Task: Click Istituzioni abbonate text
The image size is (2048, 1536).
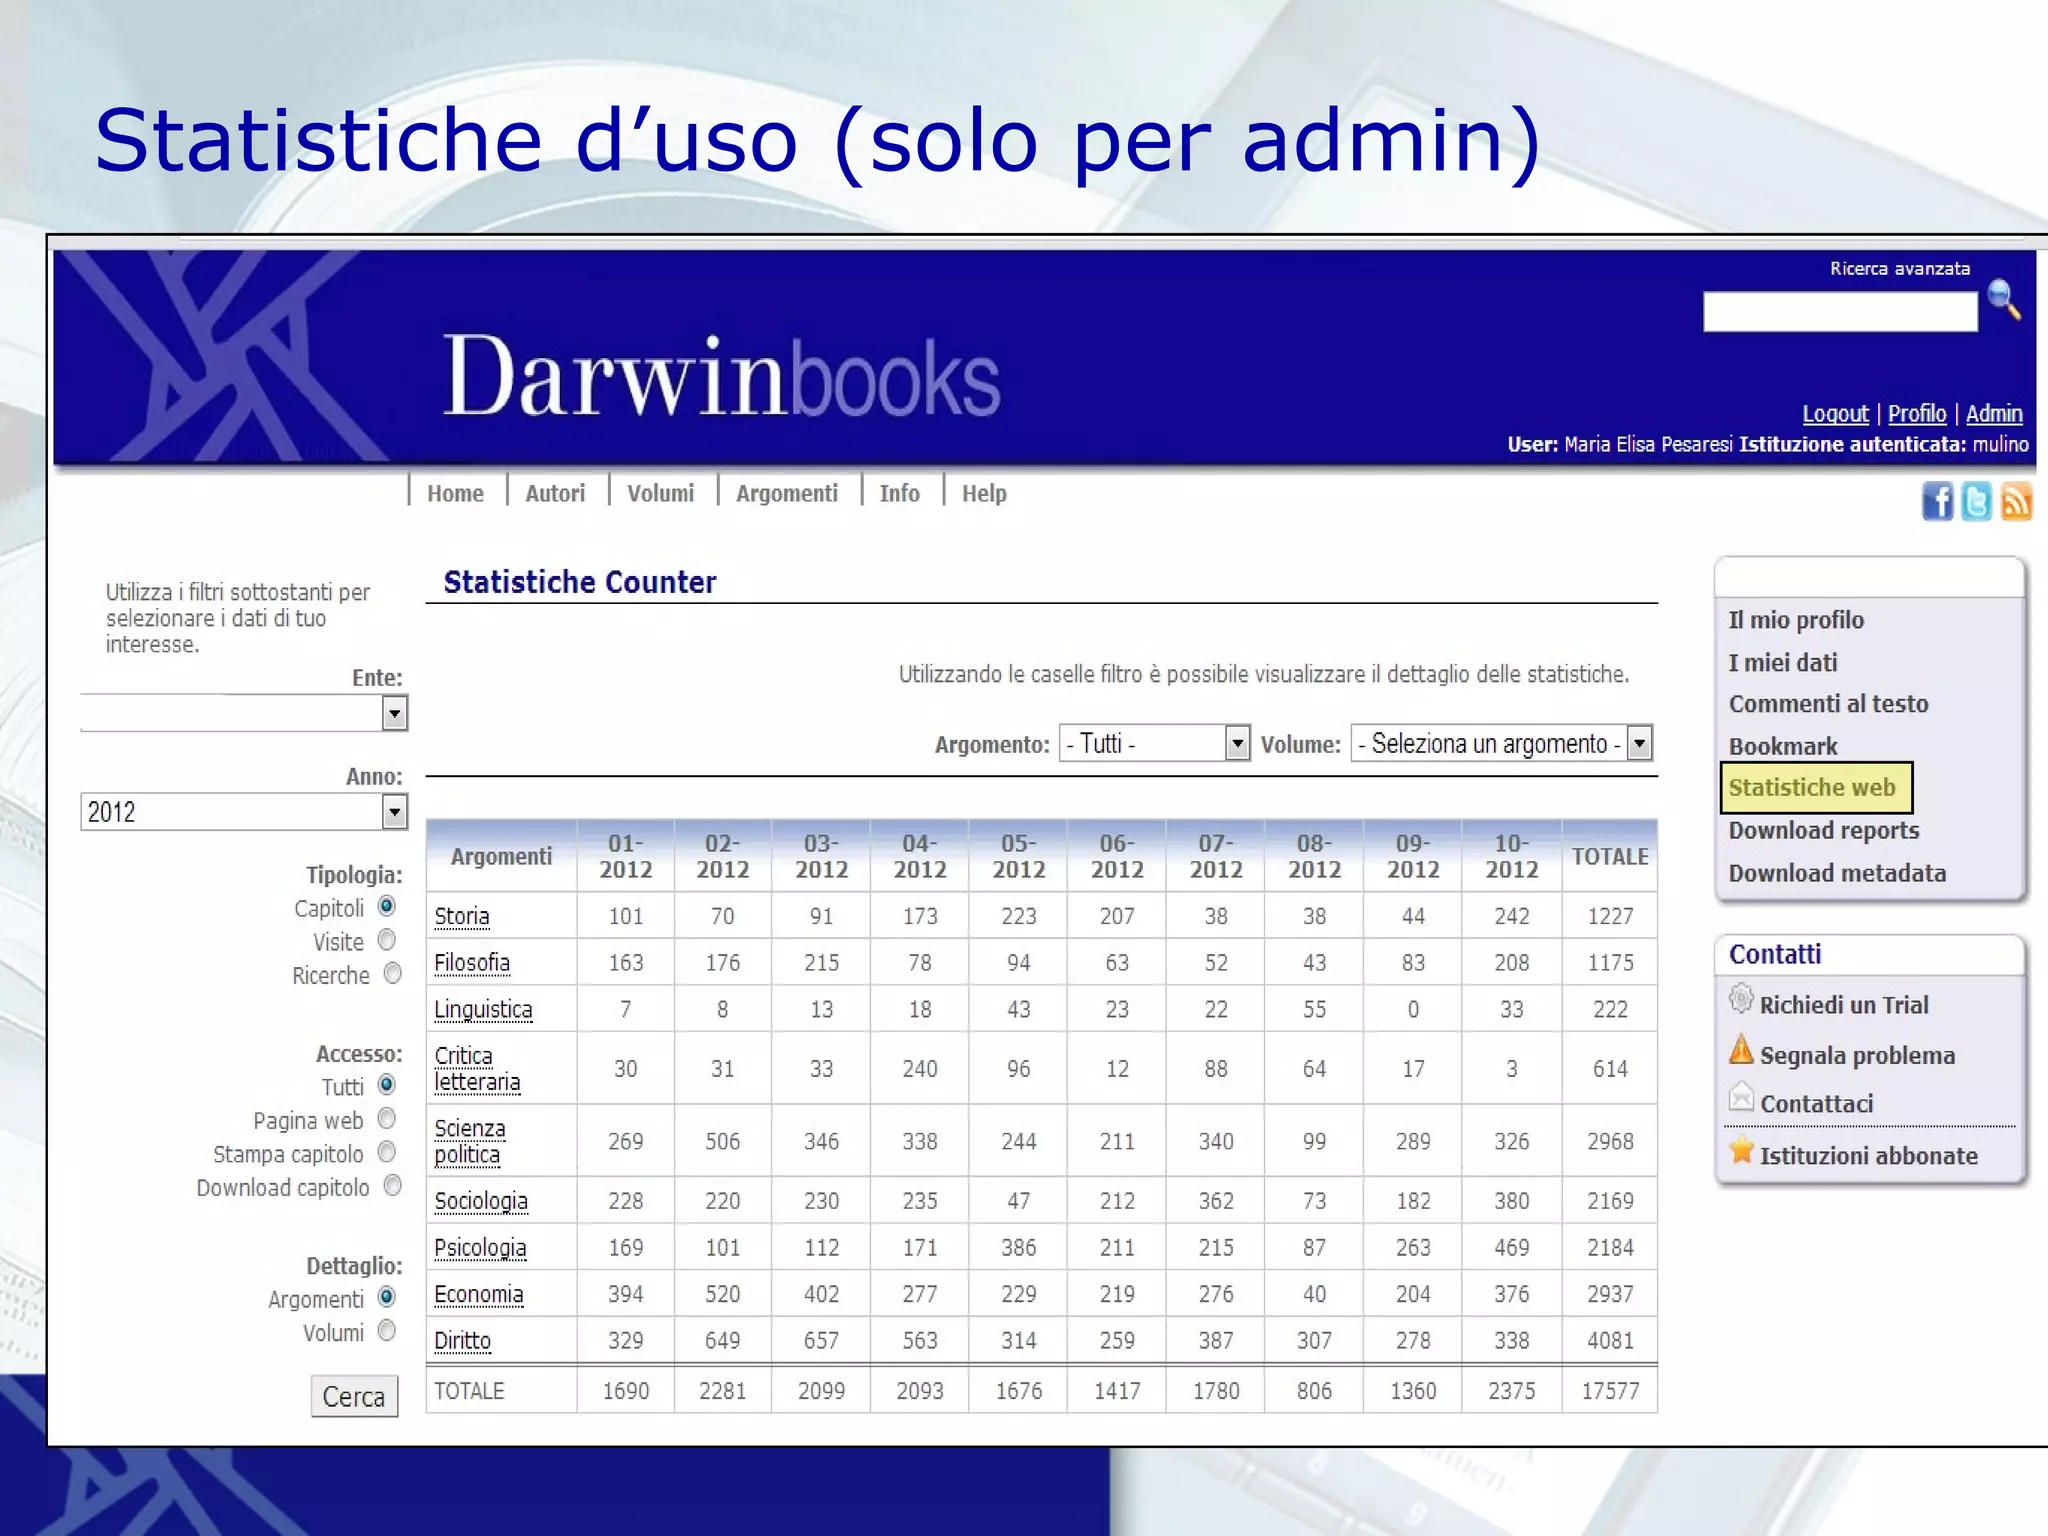Action: point(1868,1156)
